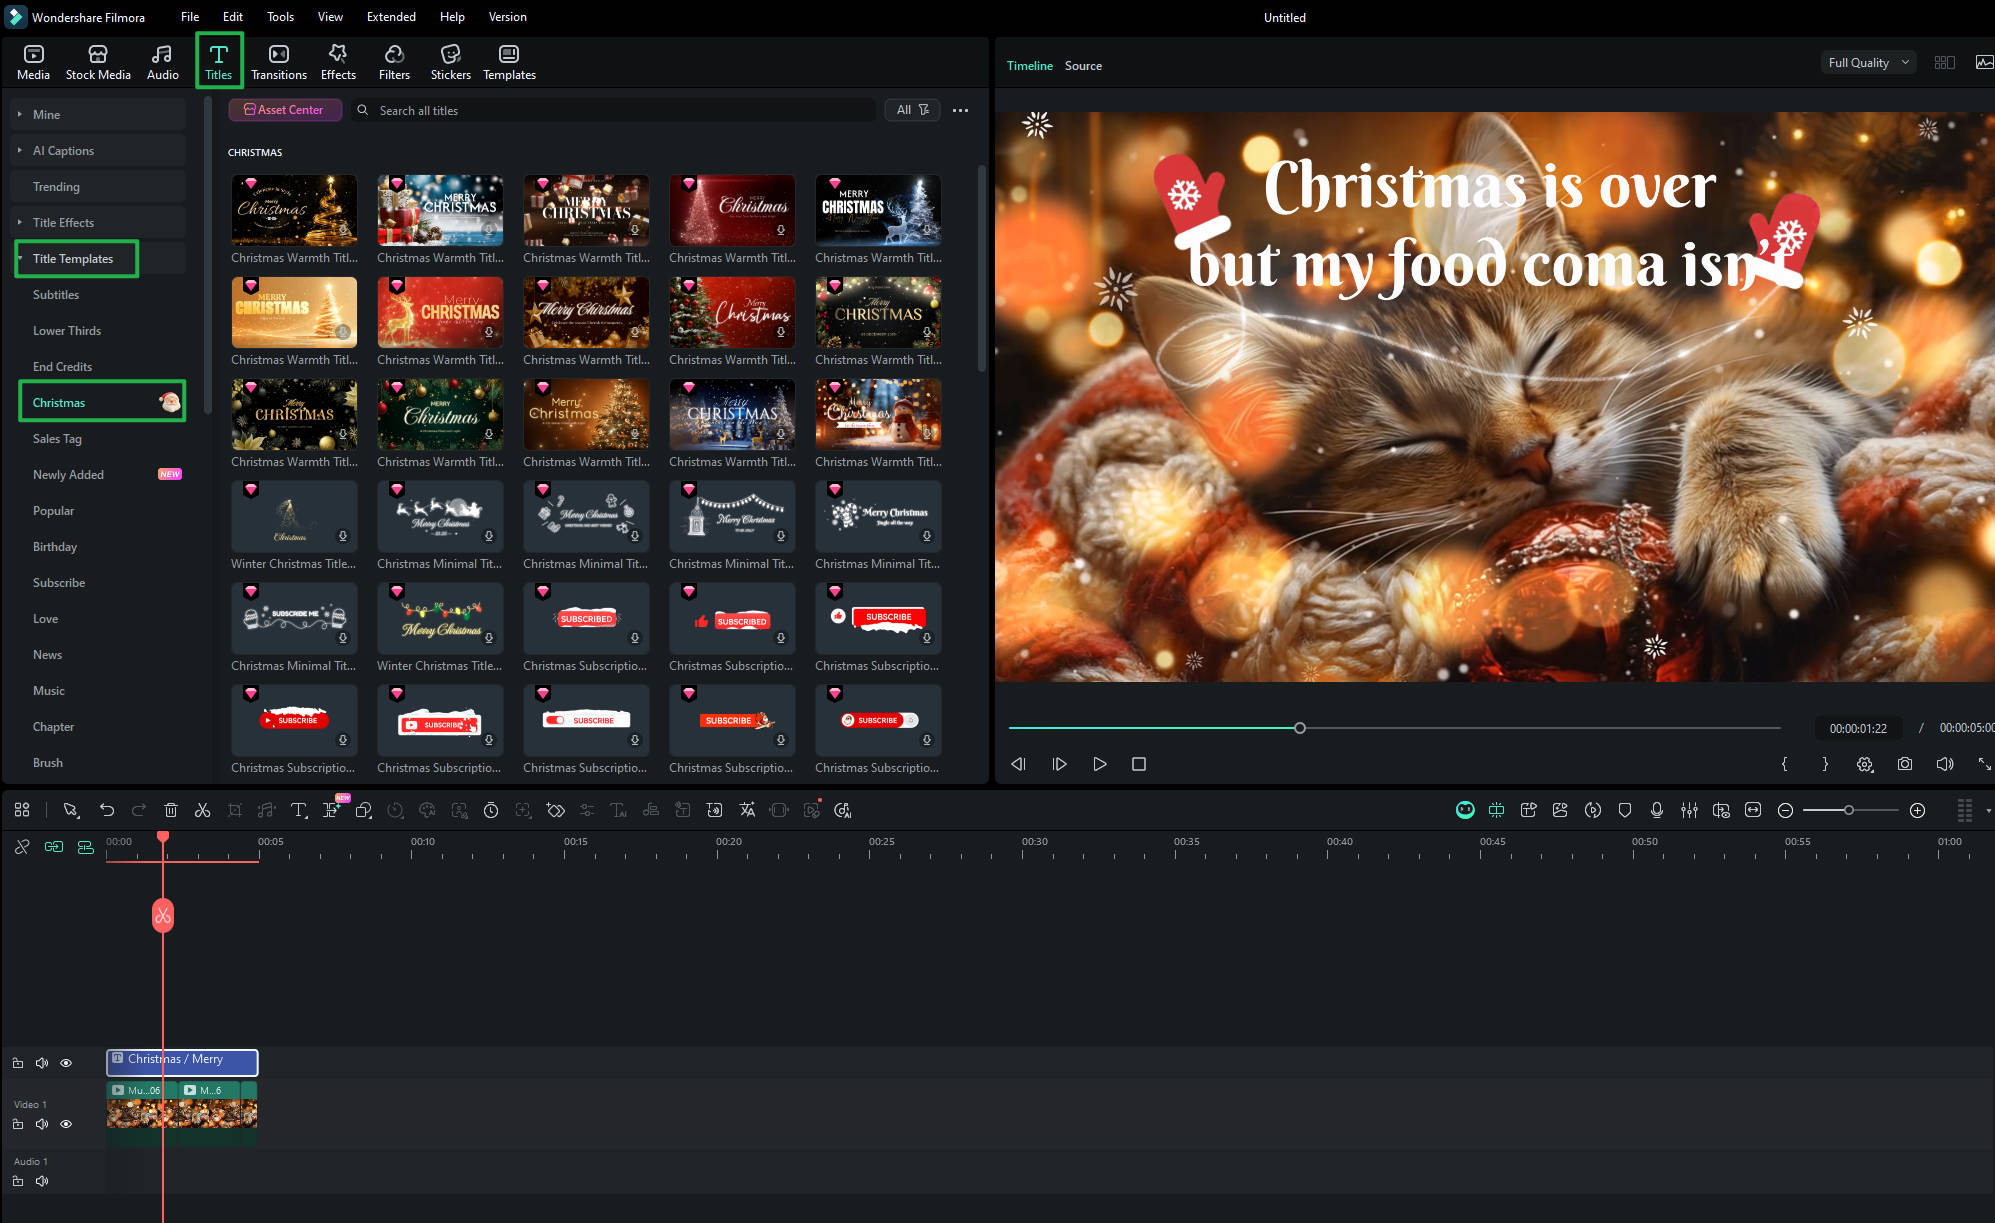Mute the Audio 1 track
Image resolution: width=1995 pixels, height=1223 pixels.
[x=42, y=1181]
